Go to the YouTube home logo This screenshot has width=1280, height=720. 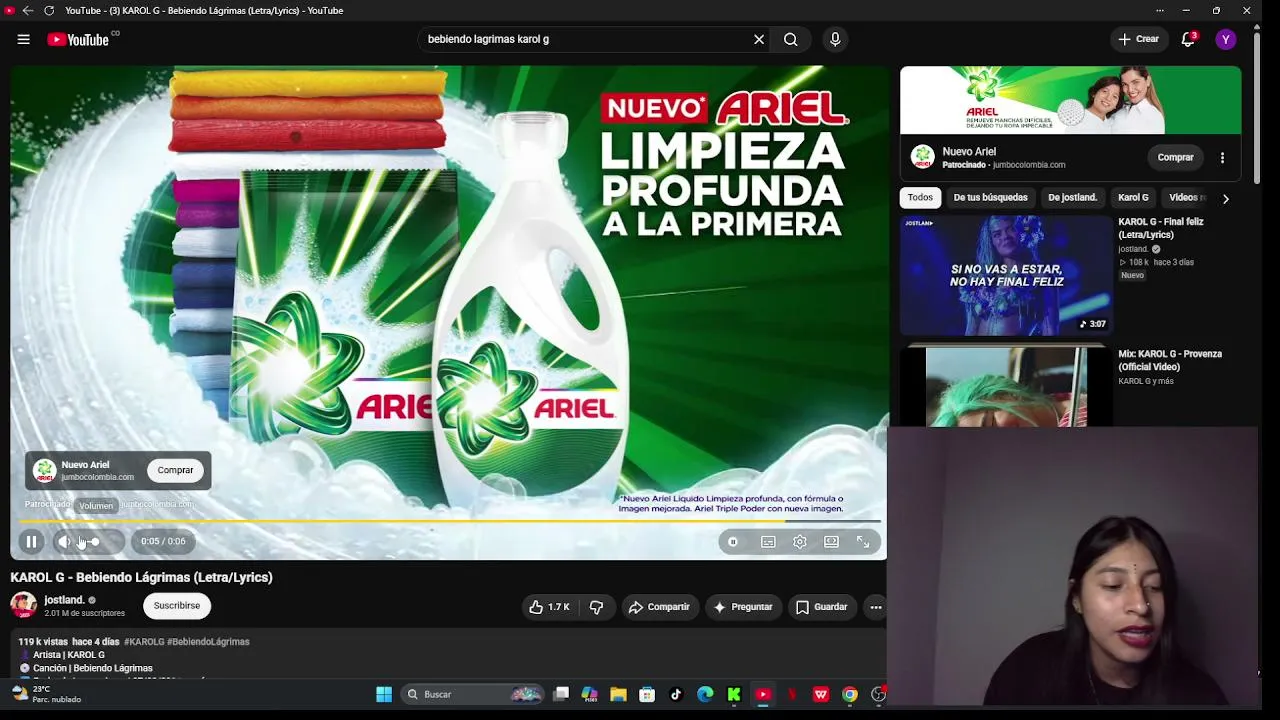click(78, 39)
